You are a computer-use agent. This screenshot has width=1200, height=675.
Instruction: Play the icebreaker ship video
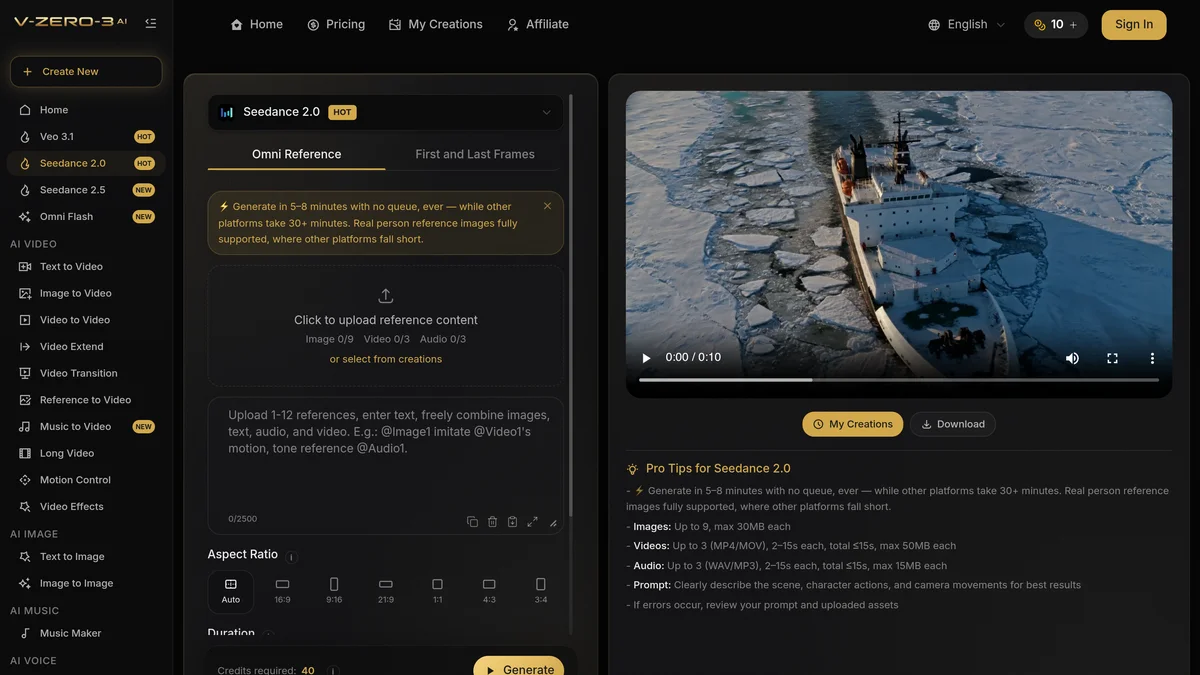(646, 358)
